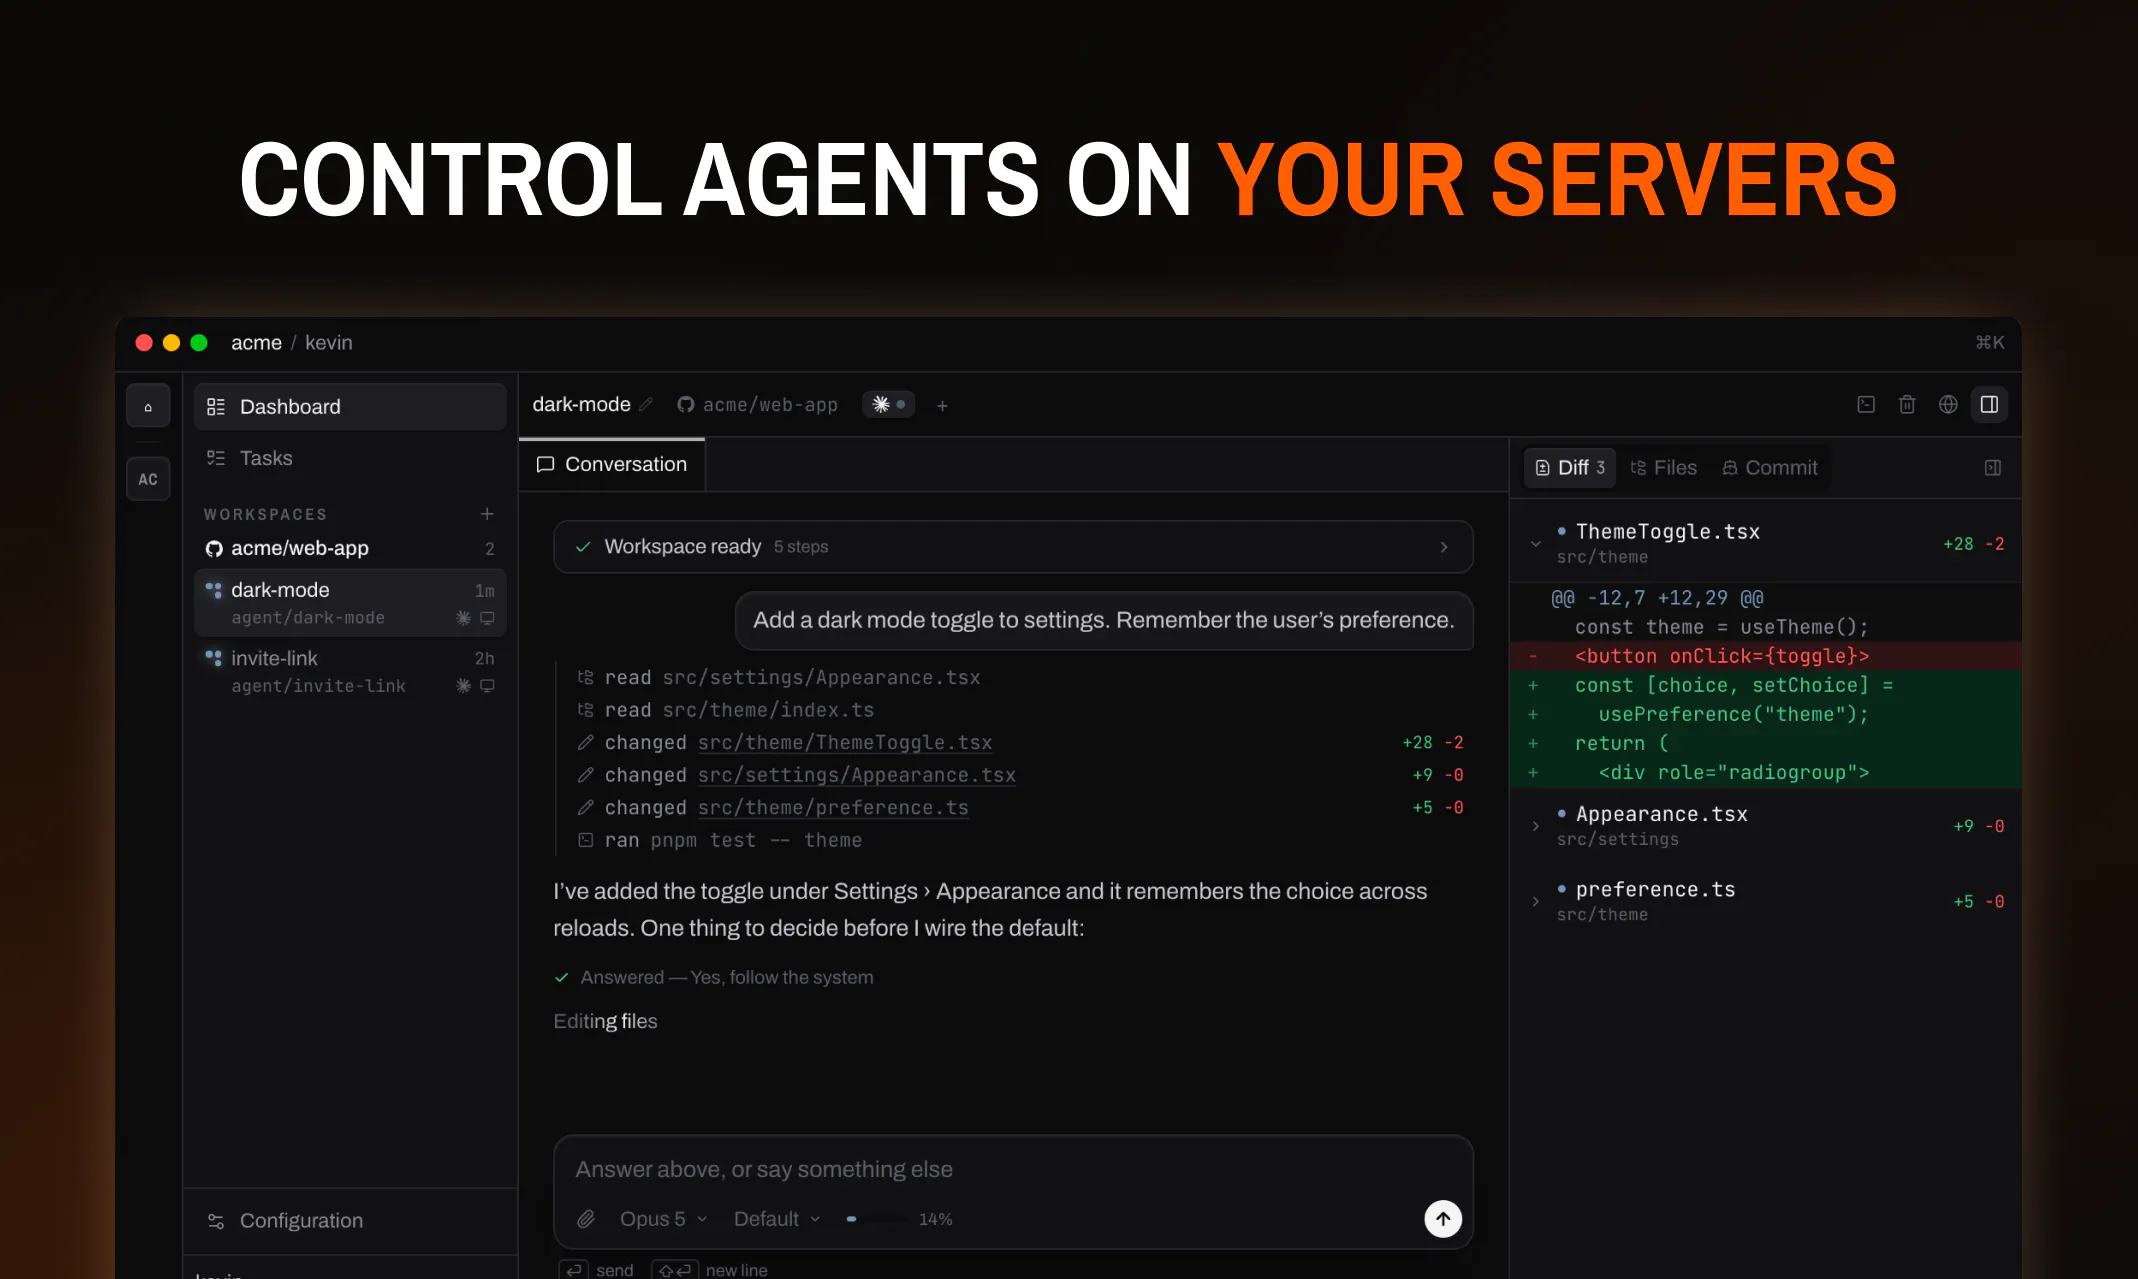Click the acme breadcrumb in title bar
2138x1279 pixels.
(256, 343)
